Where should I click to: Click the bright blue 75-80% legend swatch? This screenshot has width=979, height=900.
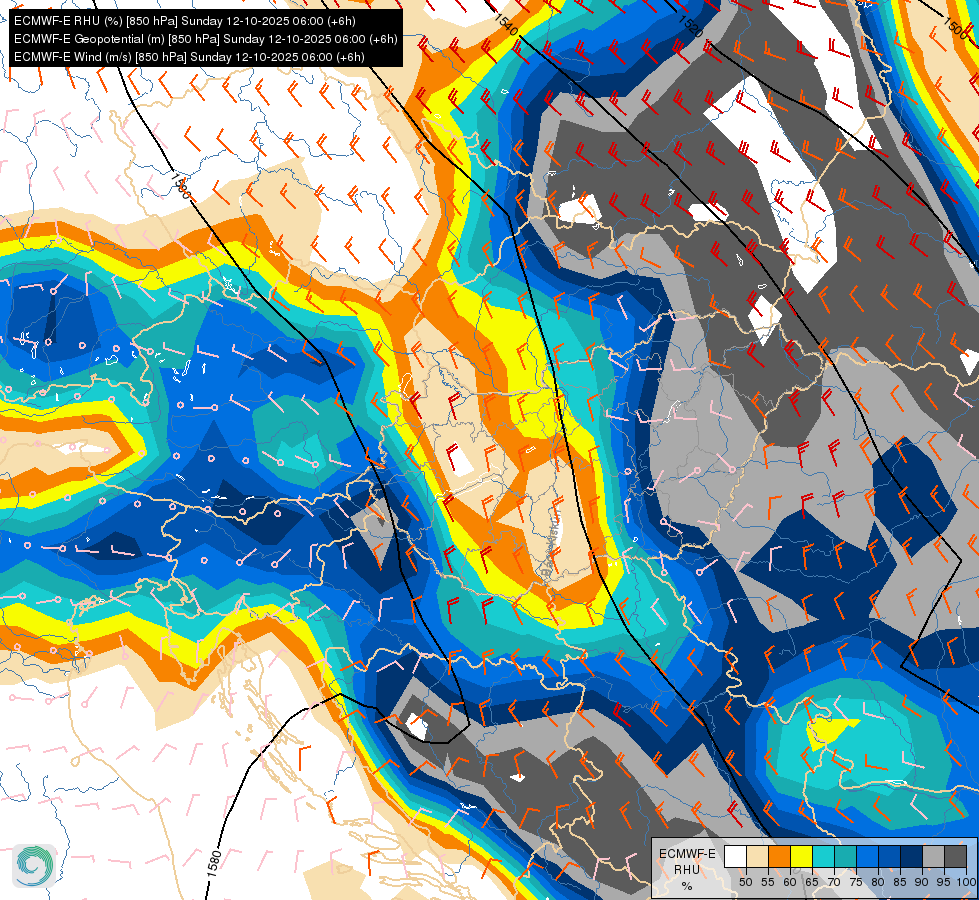coord(867,857)
